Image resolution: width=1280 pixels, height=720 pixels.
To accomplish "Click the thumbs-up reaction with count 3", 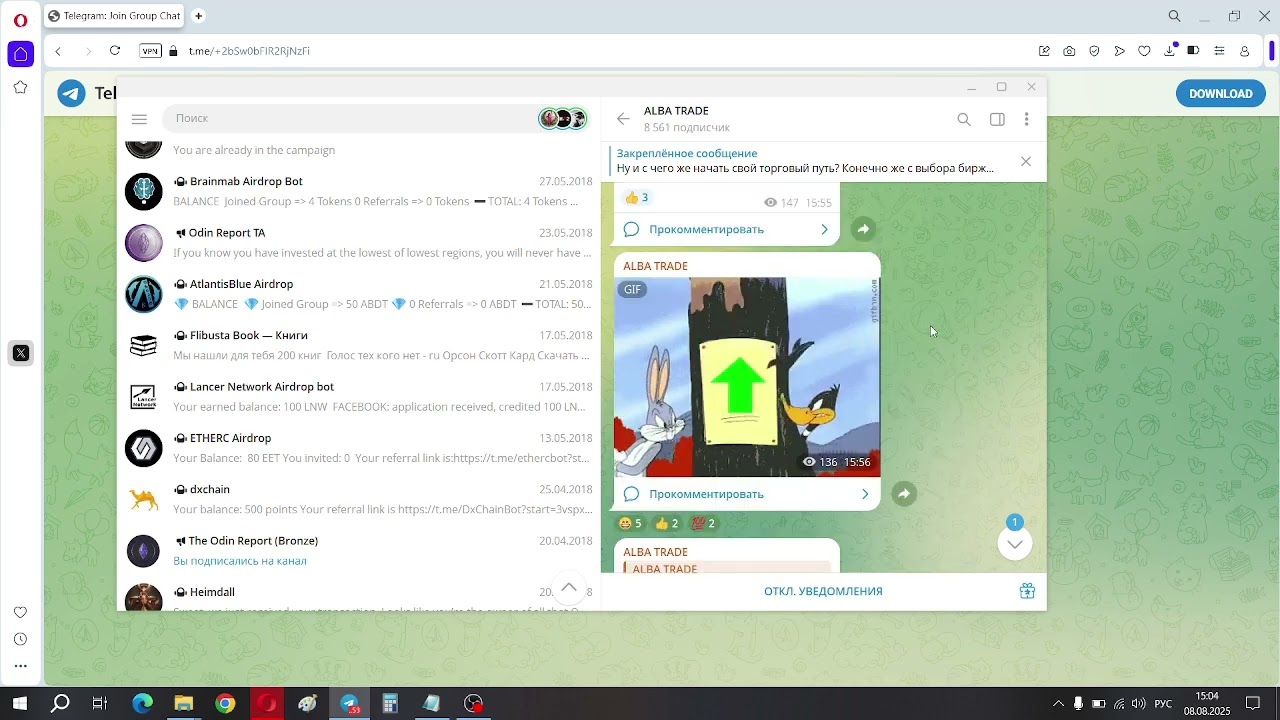I will click(x=636, y=198).
